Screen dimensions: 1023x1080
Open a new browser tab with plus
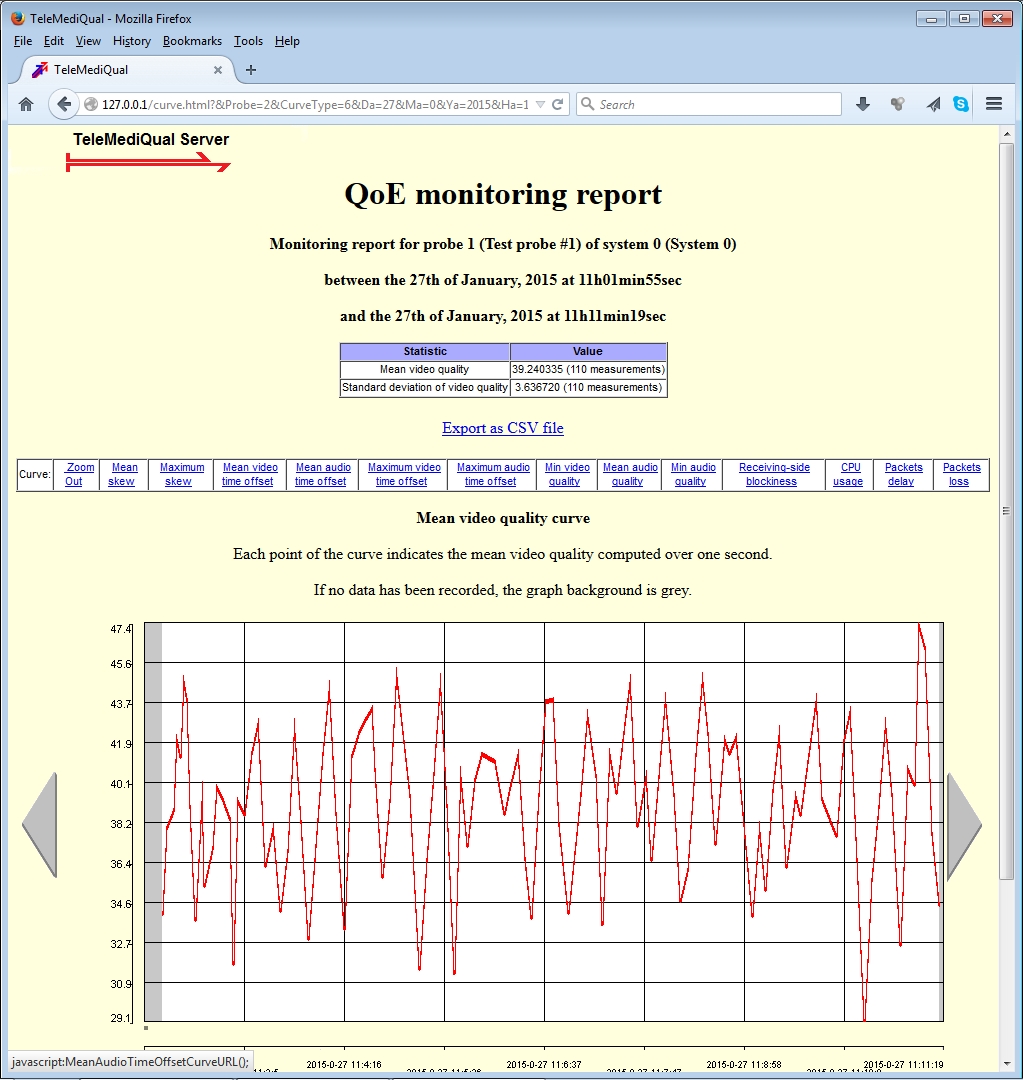(x=251, y=70)
